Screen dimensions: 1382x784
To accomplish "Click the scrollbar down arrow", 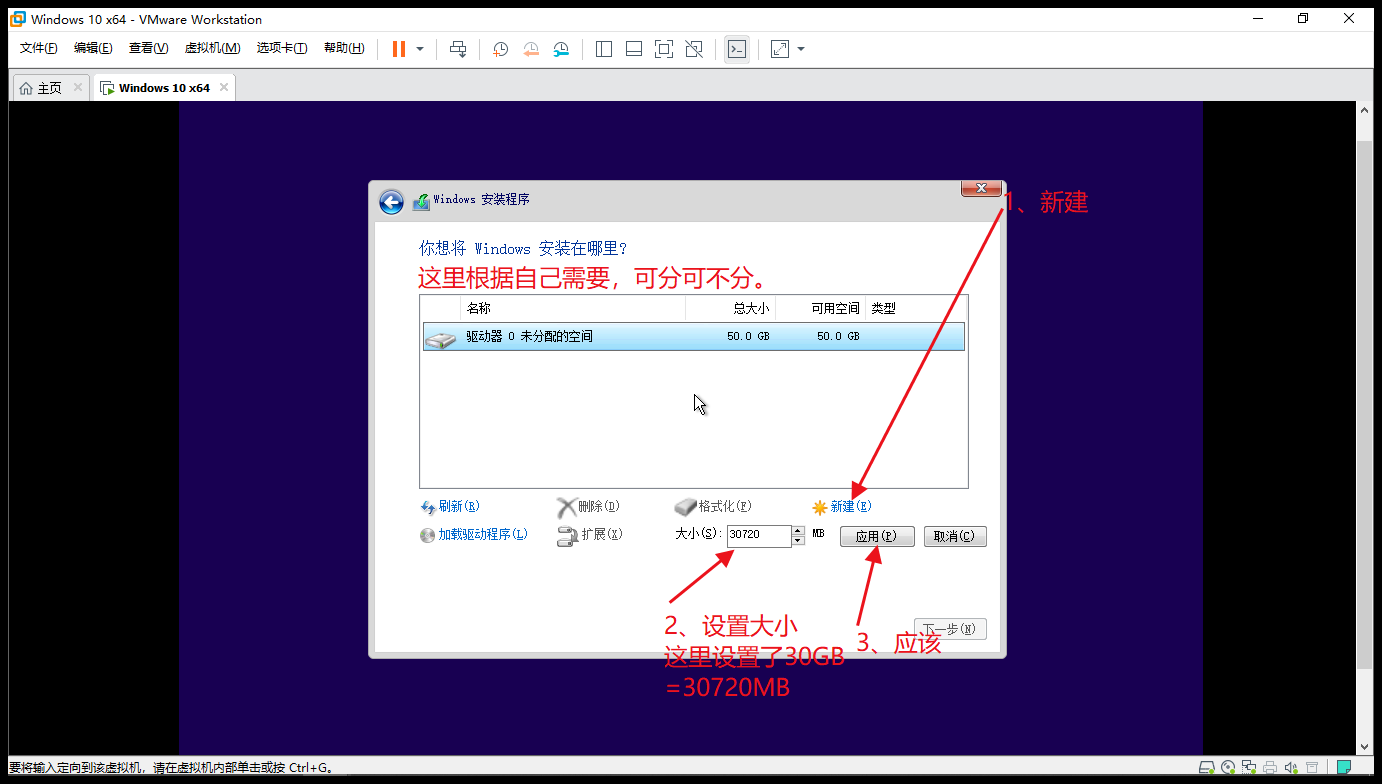I will pos(1365,746).
